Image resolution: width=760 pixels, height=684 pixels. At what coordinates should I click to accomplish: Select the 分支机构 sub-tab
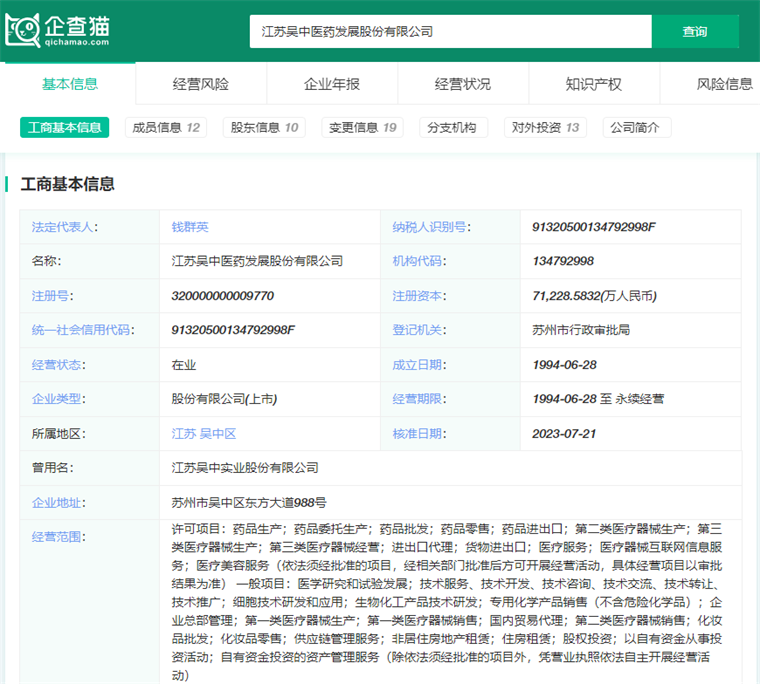pos(453,127)
